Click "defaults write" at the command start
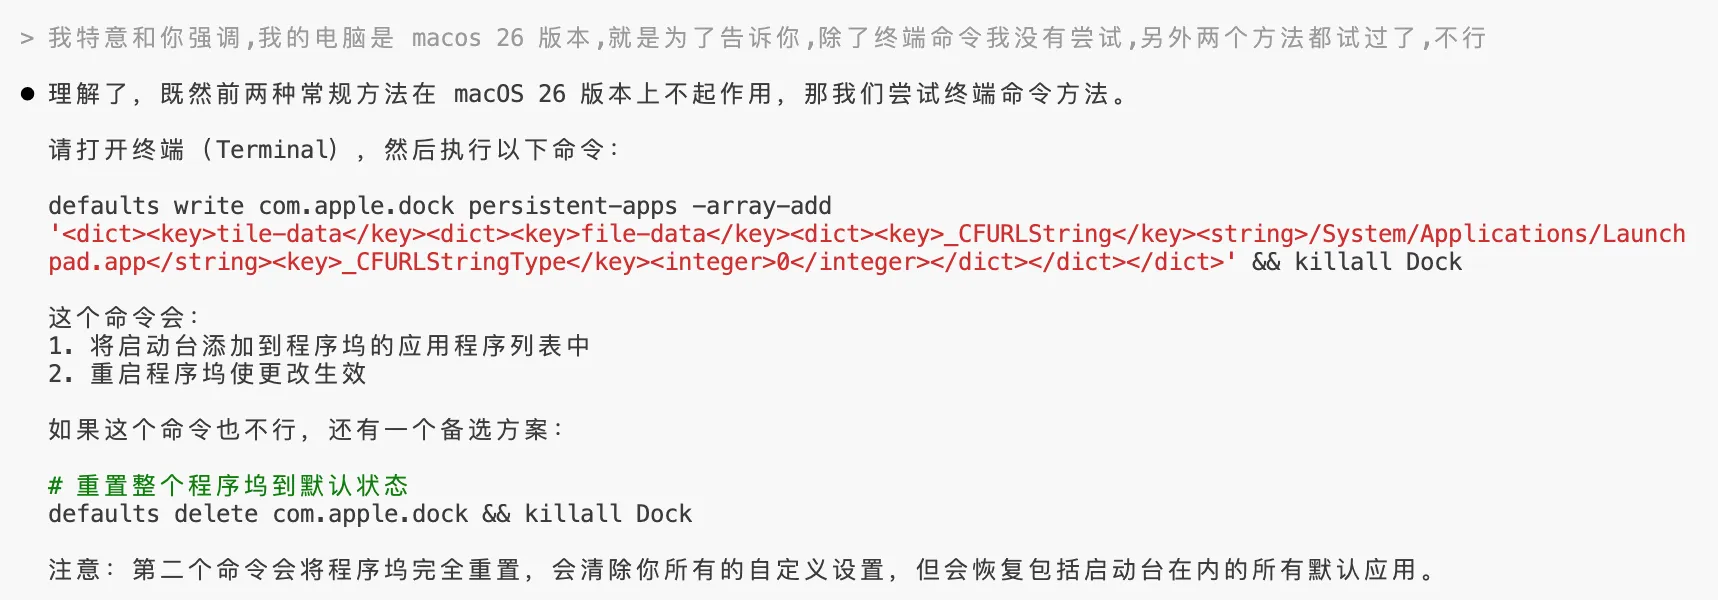Viewport: 1718px width, 600px height. 146,206
